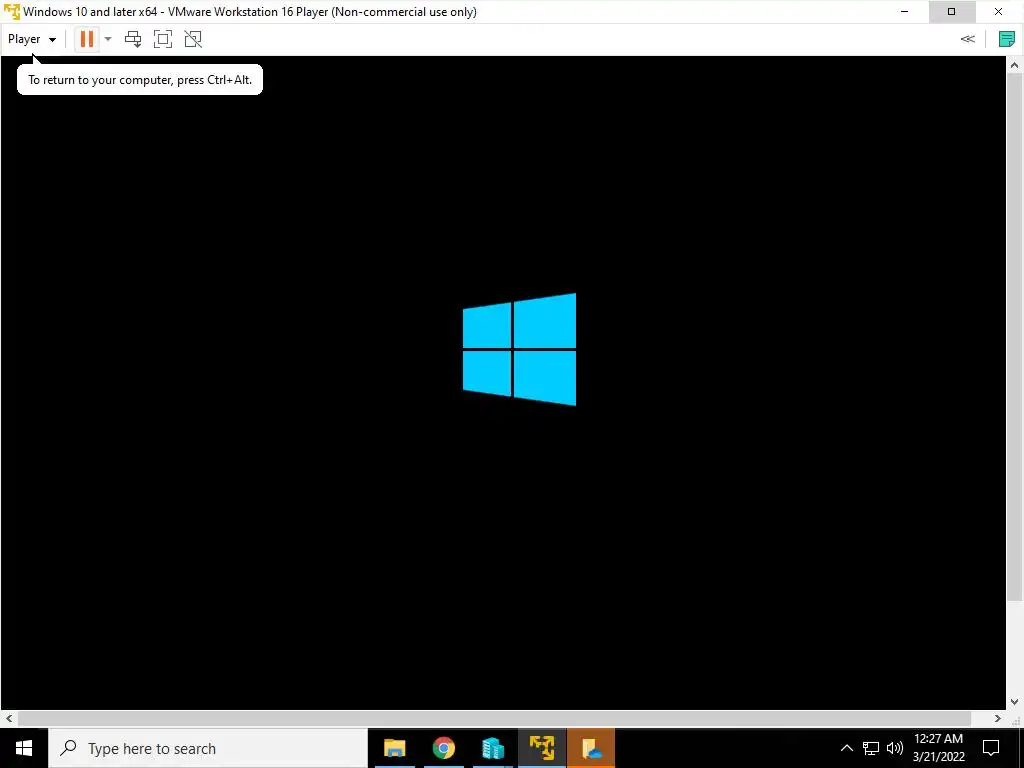Open network status tray icon
Viewport: 1024px width, 768px height.
click(871, 748)
